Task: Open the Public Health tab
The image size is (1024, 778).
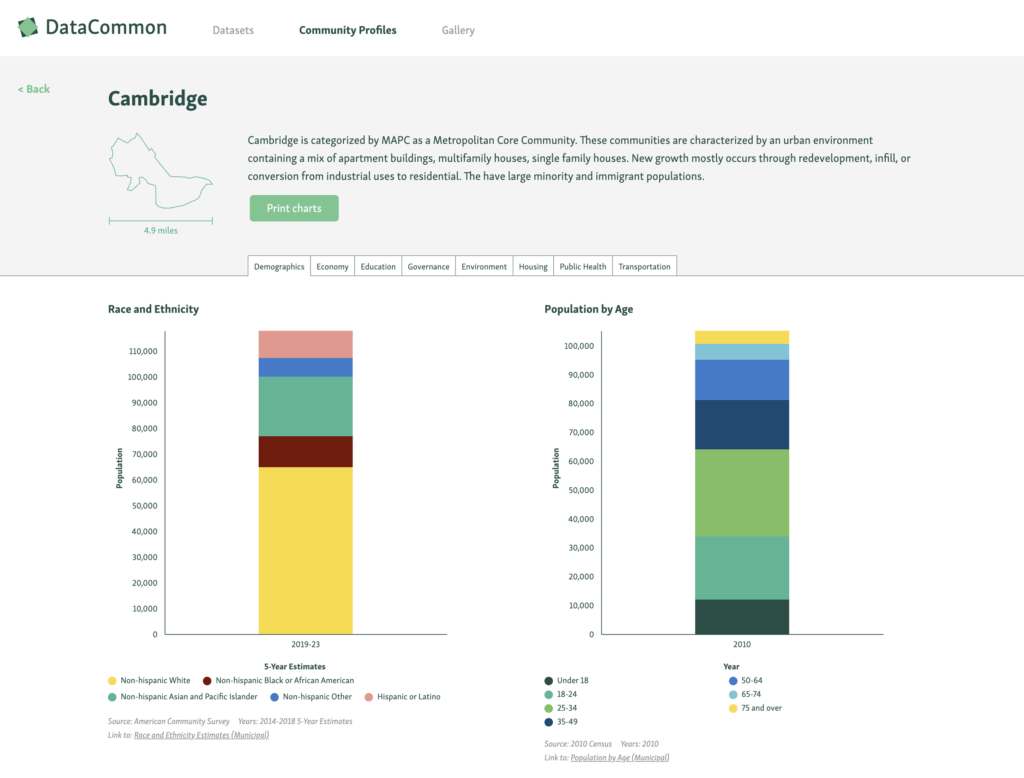Action: 583,266
